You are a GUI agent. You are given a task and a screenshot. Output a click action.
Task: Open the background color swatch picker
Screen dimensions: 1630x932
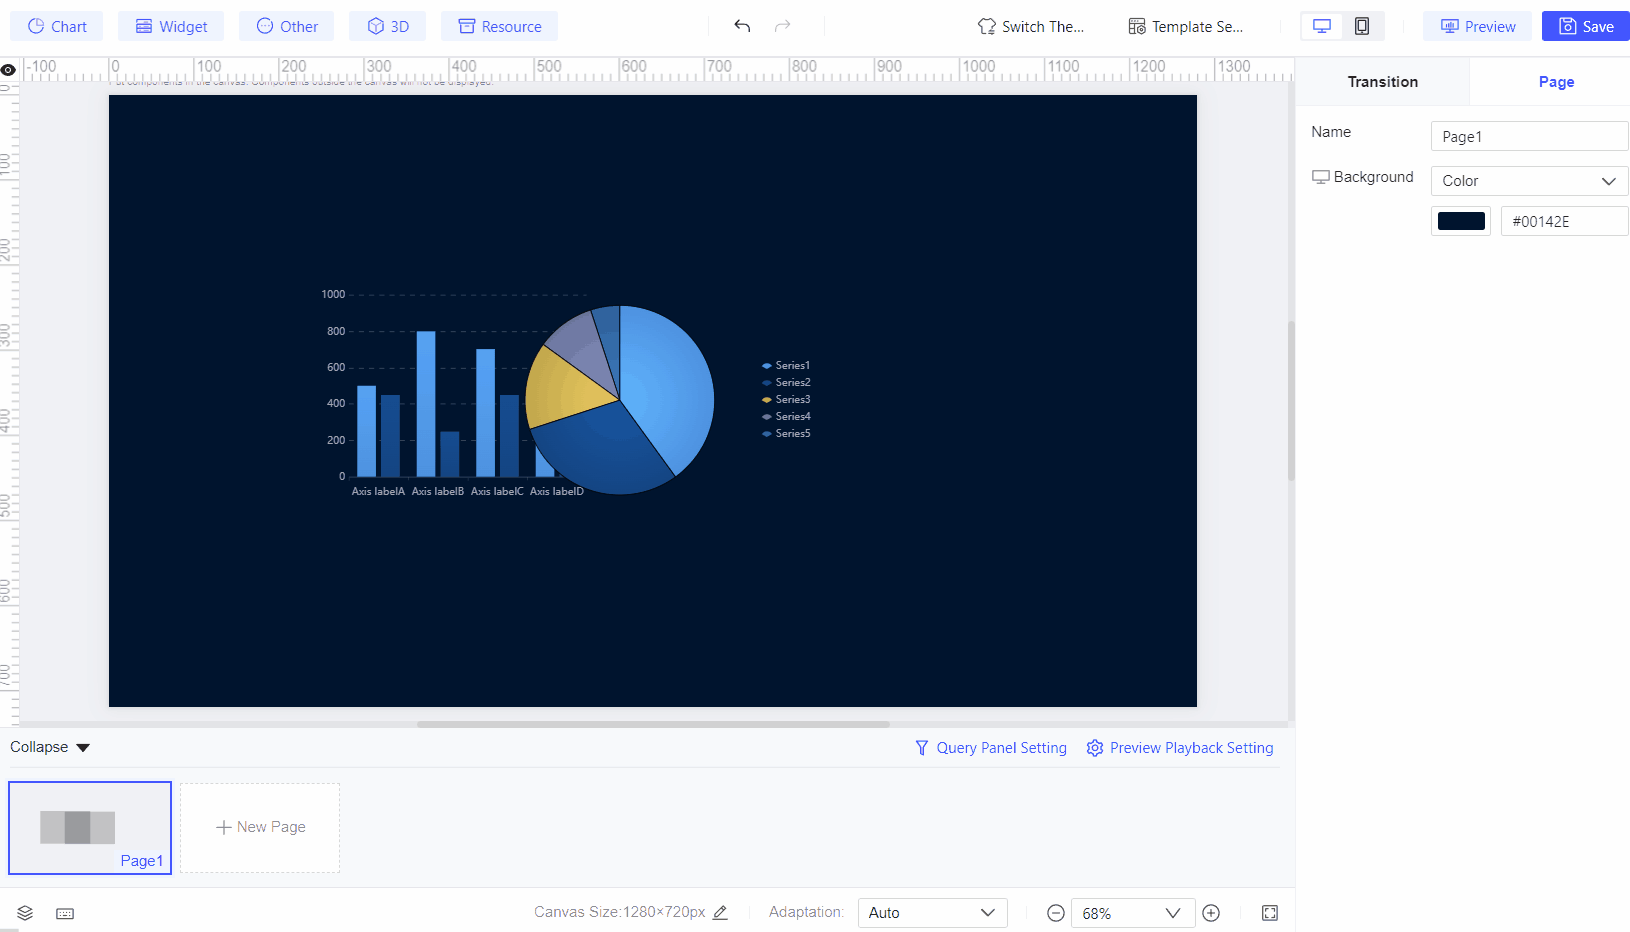point(1460,220)
